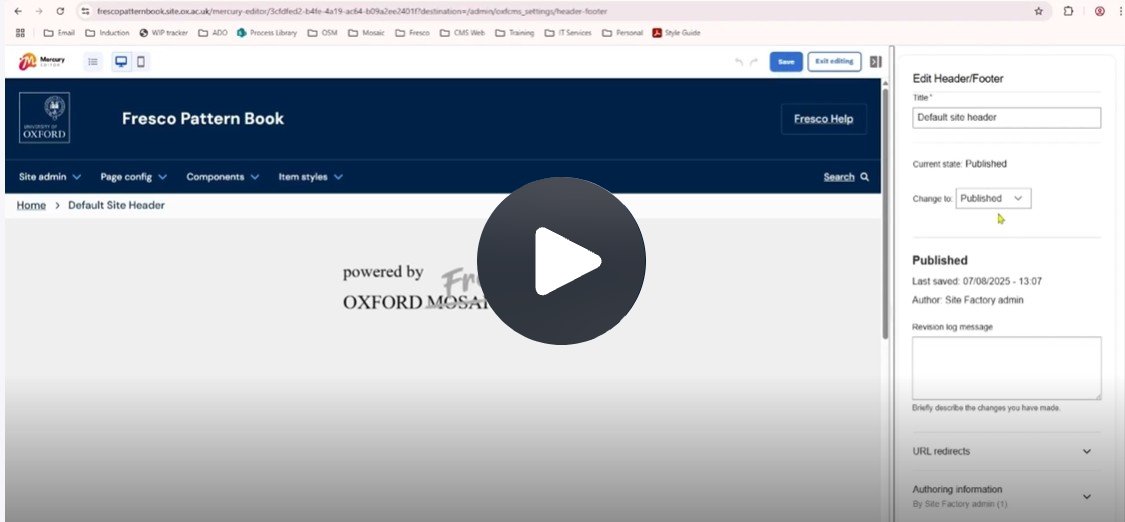Select the 'Author: Site Factory admin' text
1125x522 pixels.
[968, 300]
